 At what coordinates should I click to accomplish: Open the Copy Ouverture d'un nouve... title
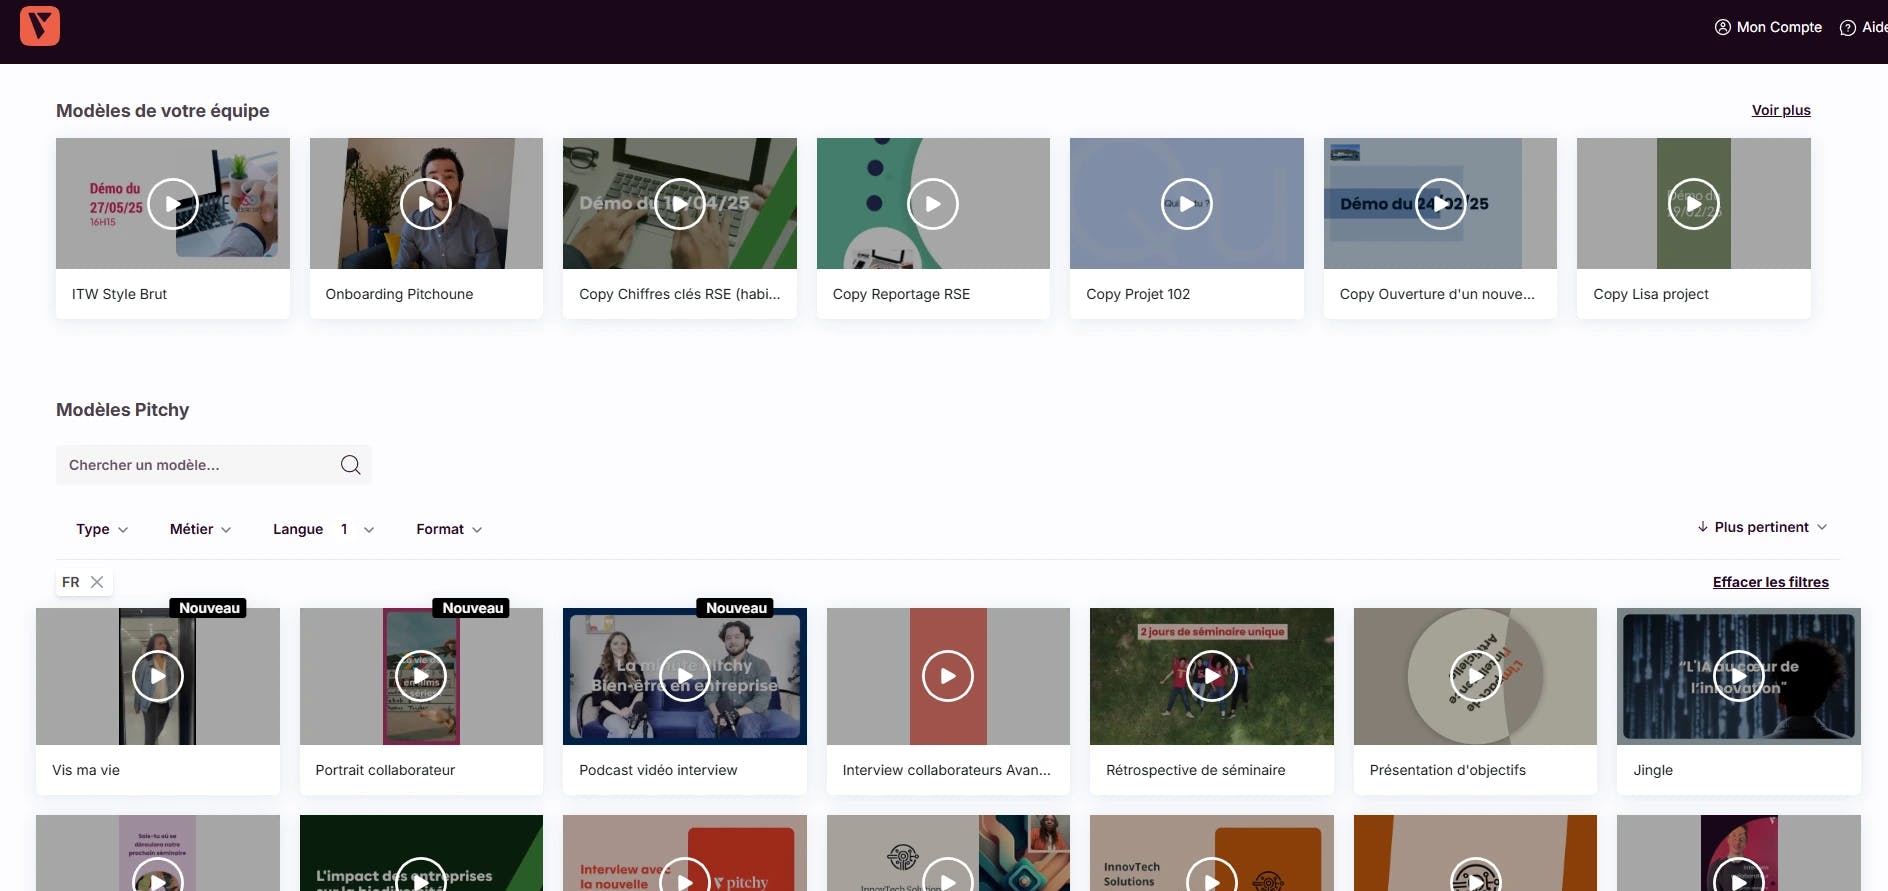(1437, 294)
